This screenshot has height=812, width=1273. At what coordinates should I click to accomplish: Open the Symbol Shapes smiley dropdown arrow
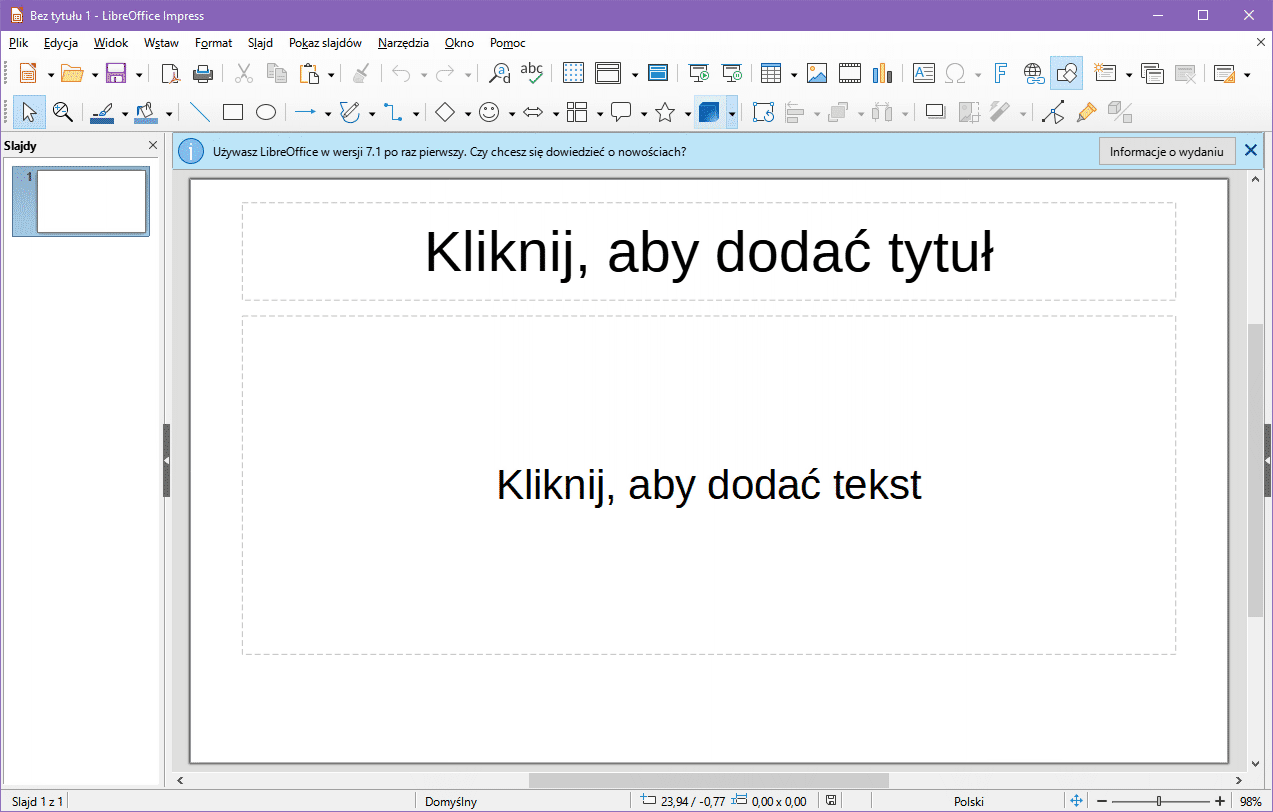point(511,113)
